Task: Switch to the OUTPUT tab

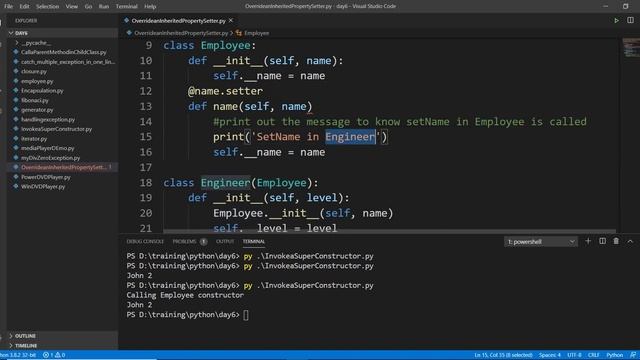Action: (225, 242)
